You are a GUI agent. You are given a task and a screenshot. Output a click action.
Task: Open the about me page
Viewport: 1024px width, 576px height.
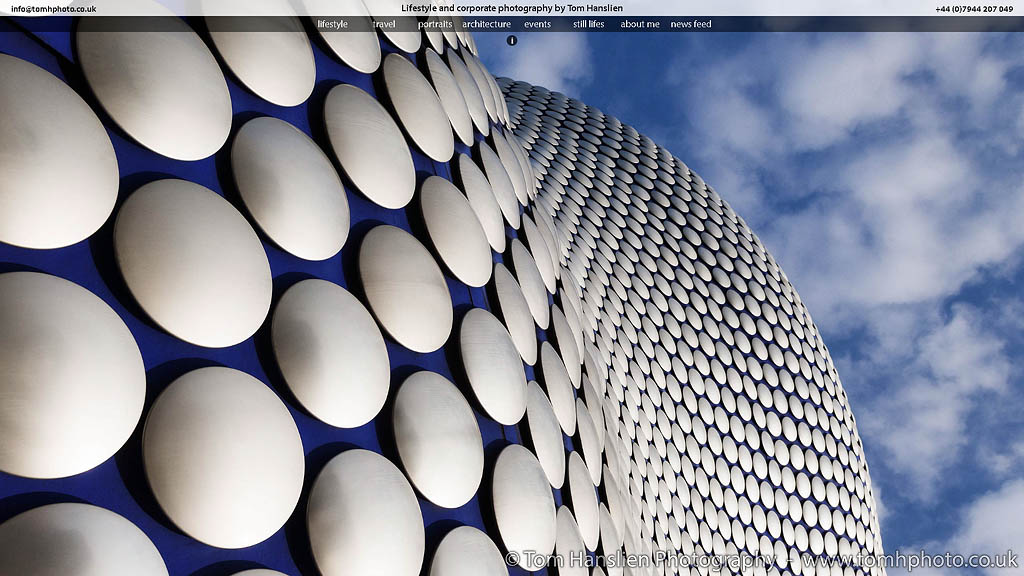[640, 24]
